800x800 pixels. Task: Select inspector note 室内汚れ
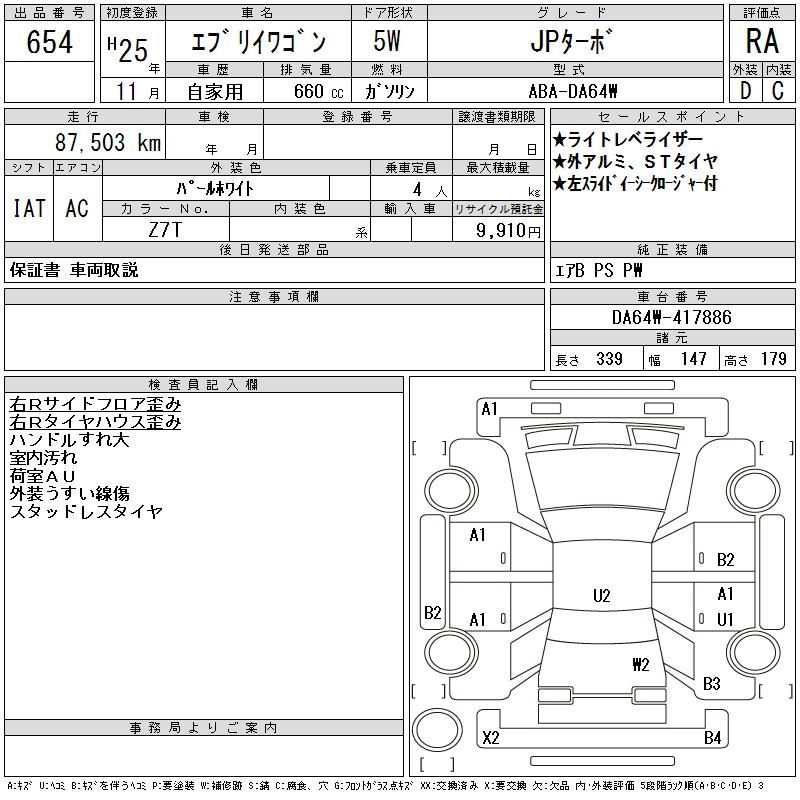click(x=43, y=457)
